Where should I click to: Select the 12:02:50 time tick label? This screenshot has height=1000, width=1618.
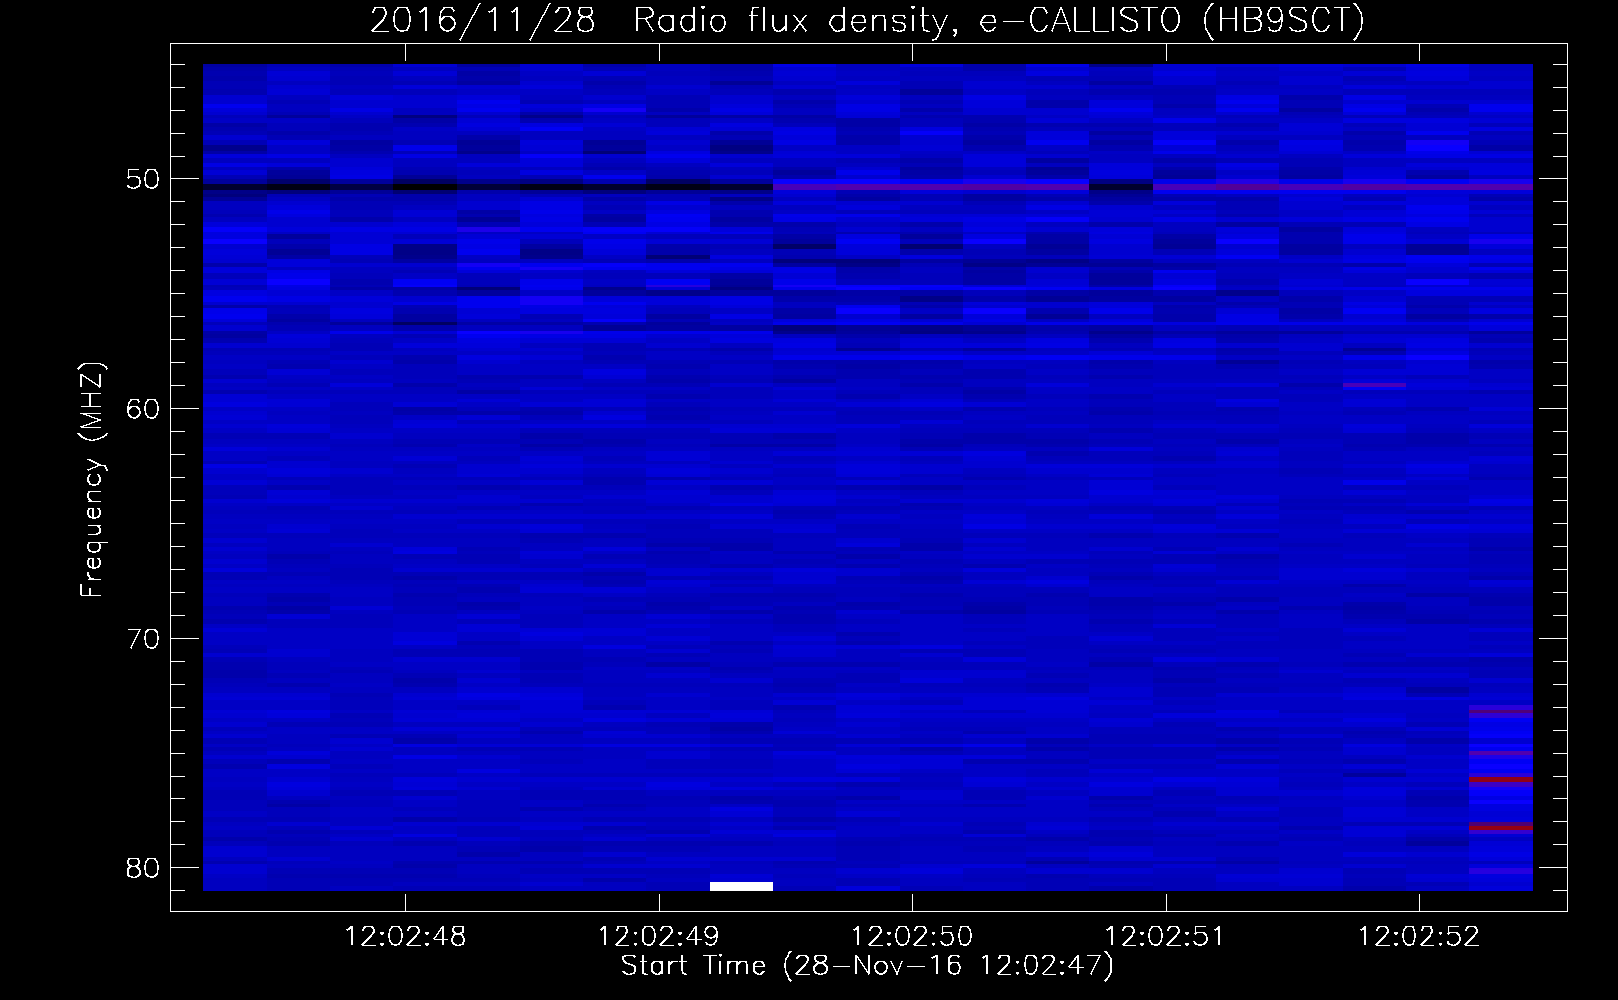point(911,937)
